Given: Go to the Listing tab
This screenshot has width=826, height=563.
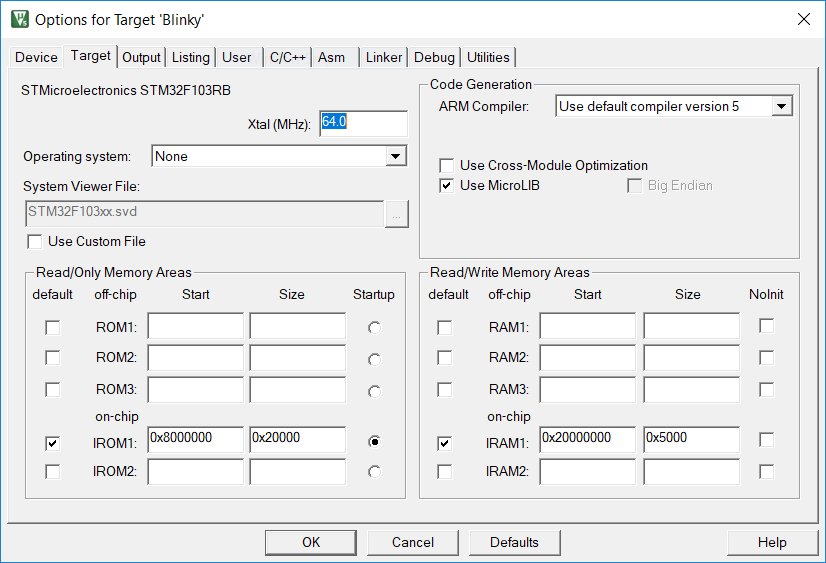Looking at the screenshot, I should pos(191,57).
